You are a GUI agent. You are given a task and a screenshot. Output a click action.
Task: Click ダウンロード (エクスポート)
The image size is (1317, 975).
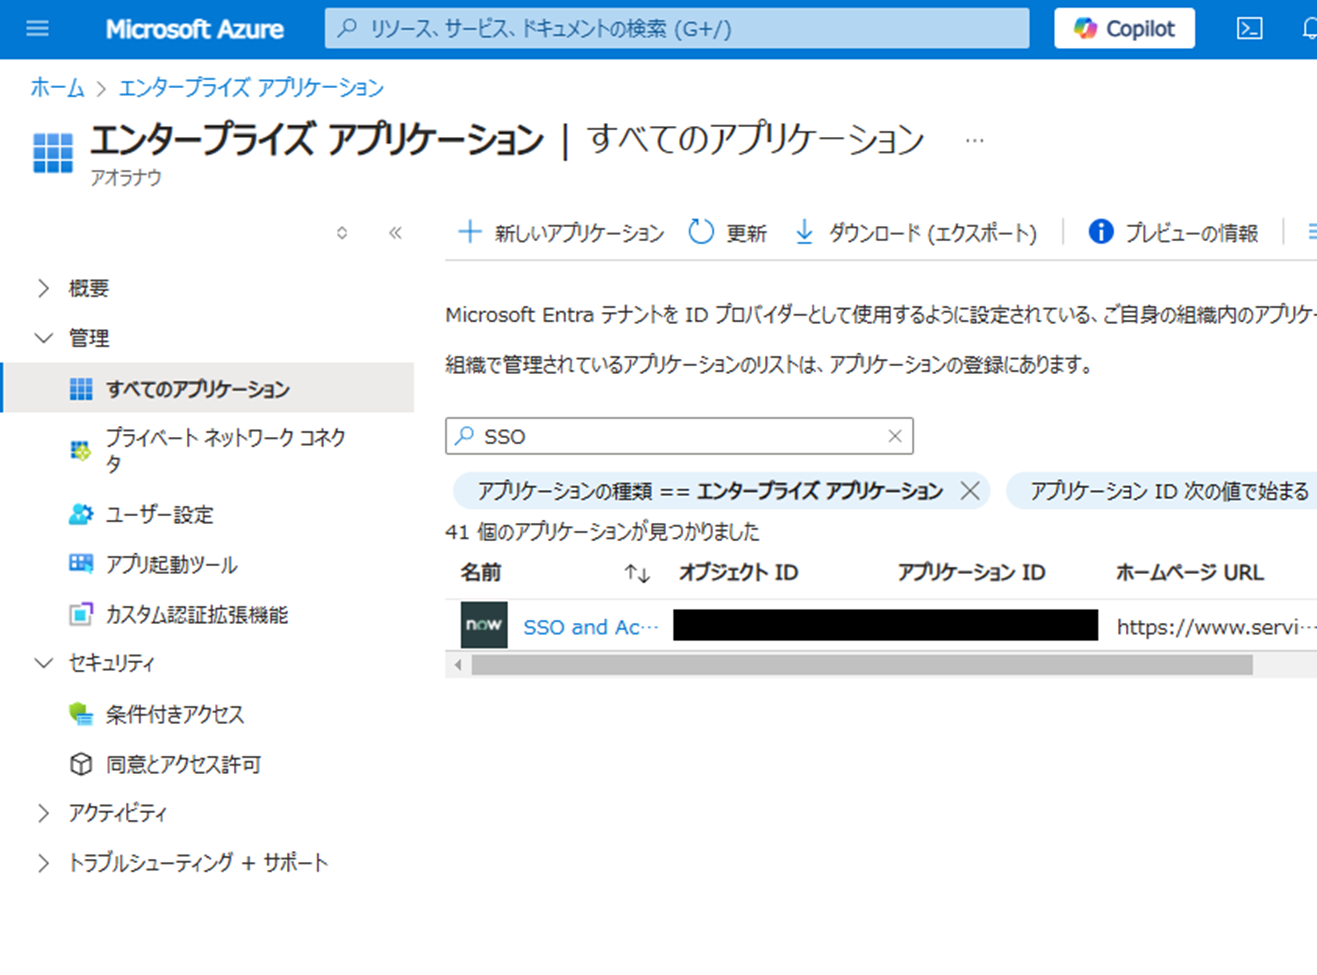pos(916,233)
